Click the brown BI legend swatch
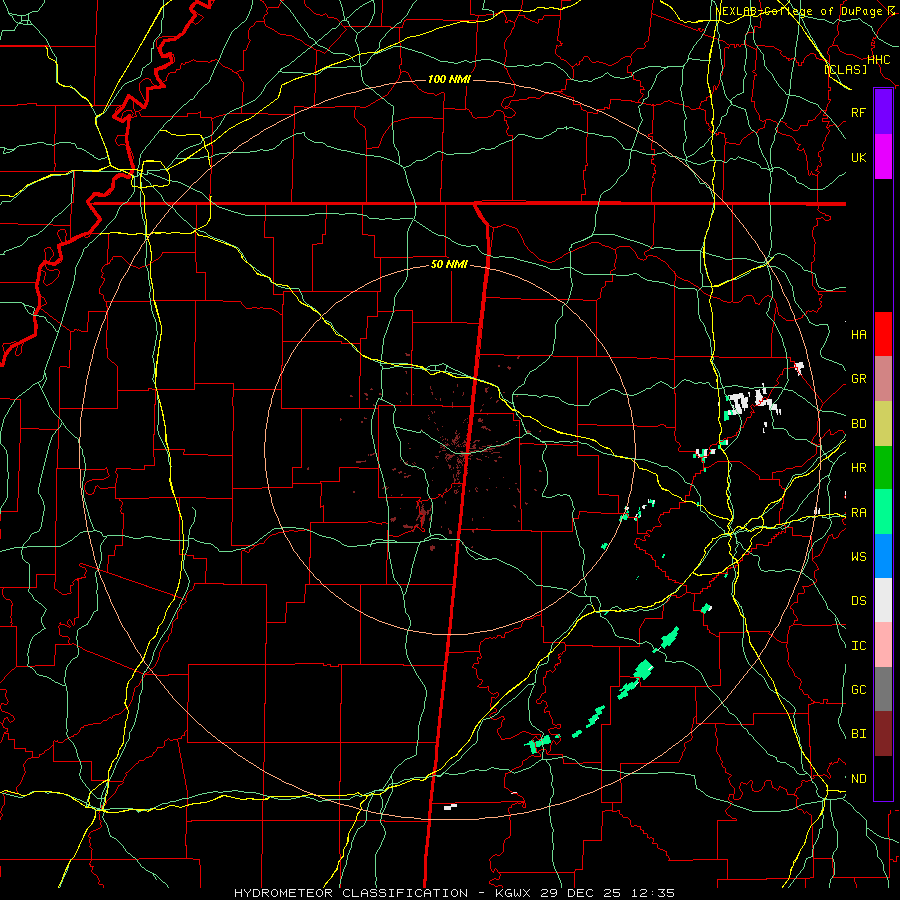The width and height of the screenshot is (900, 900). point(883,734)
